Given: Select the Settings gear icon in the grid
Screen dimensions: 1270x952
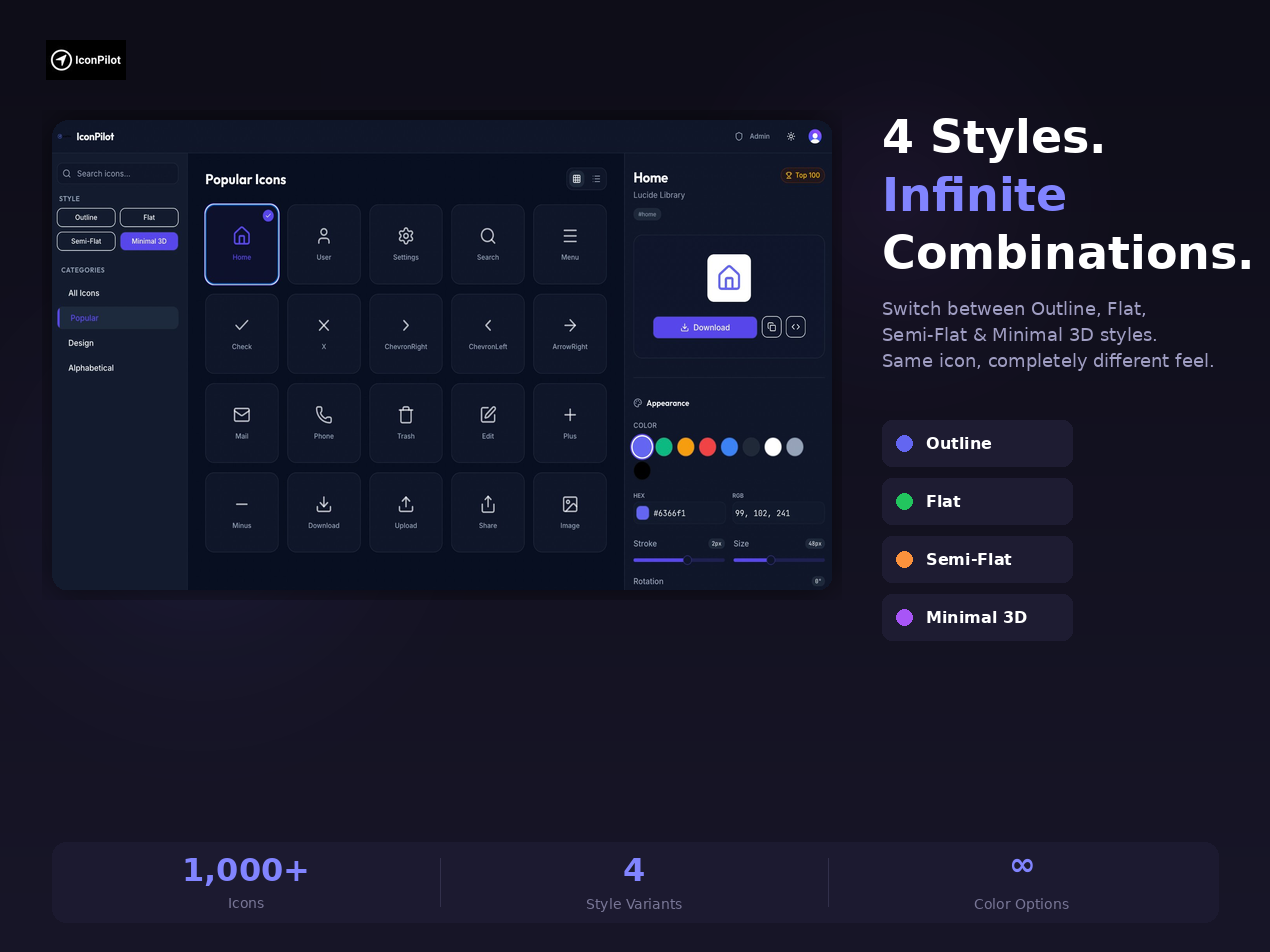Looking at the screenshot, I should (x=405, y=243).
